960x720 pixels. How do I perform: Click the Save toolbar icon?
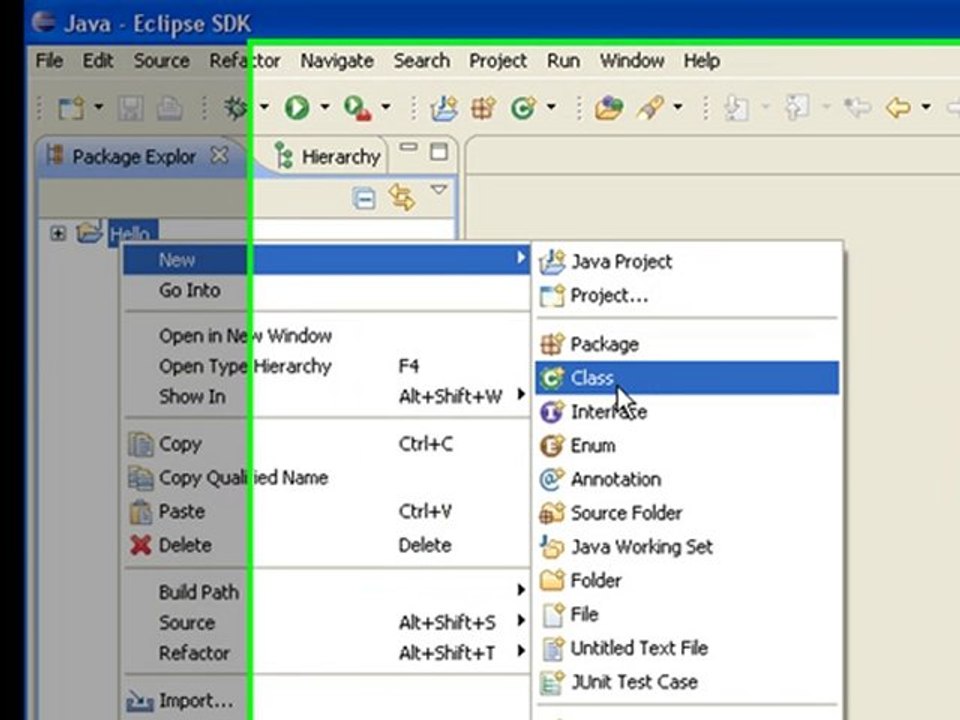tap(130, 108)
